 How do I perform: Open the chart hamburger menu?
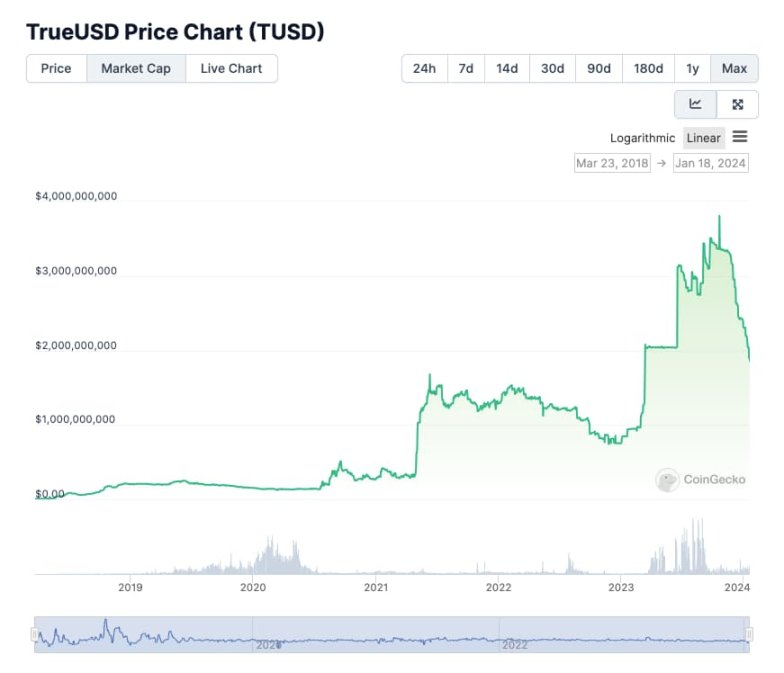[740, 136]
